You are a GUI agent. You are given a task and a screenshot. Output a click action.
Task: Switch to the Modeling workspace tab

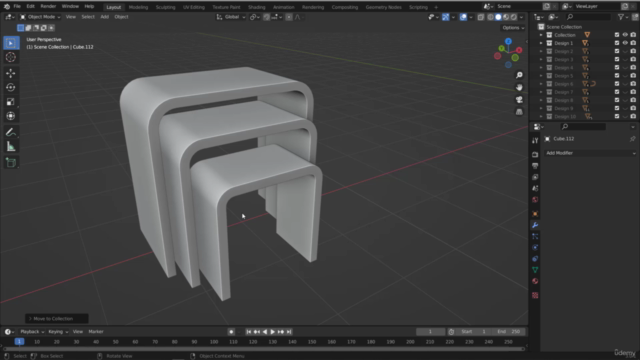click(138, 7)
